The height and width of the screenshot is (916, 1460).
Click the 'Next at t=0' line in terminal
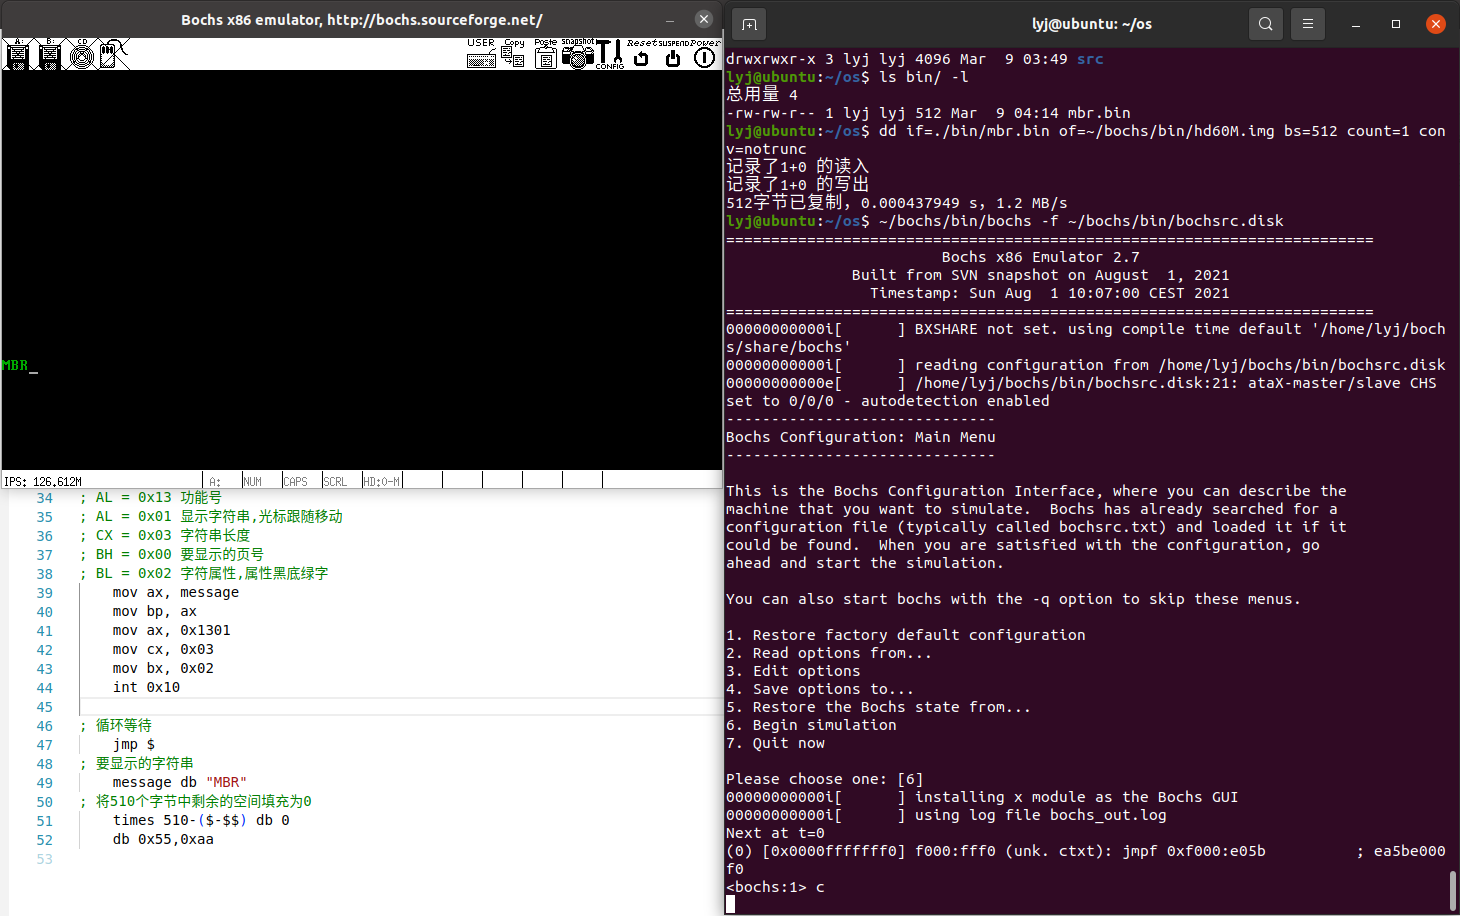point(775,833)
